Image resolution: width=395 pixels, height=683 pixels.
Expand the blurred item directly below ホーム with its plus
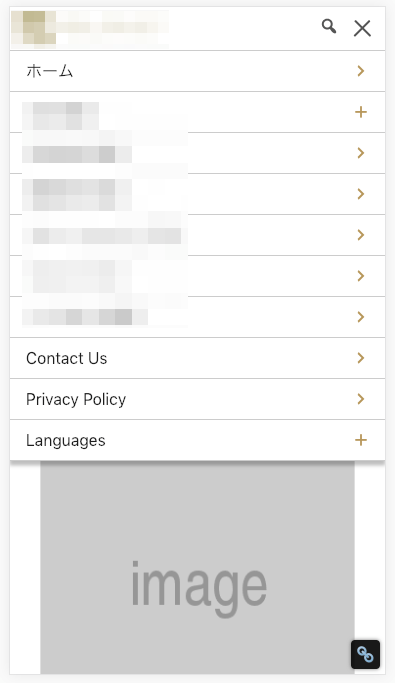coord(361,112)
